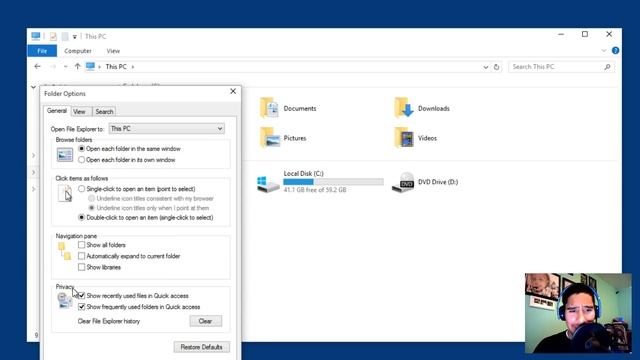Open the File ribbon tab
The image size is (640, 360).
point(42,51)
